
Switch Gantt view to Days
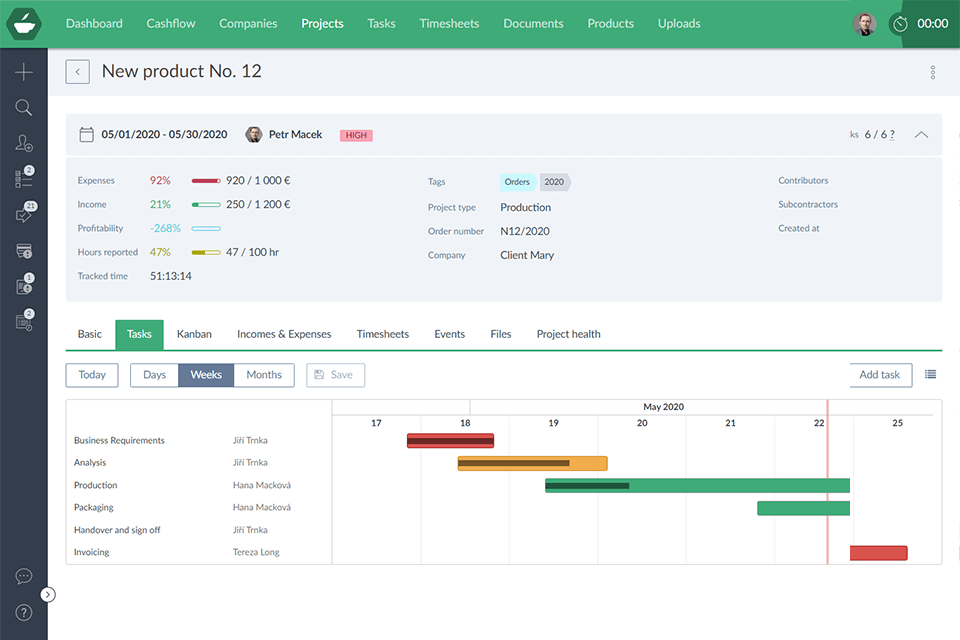[154, 375]
